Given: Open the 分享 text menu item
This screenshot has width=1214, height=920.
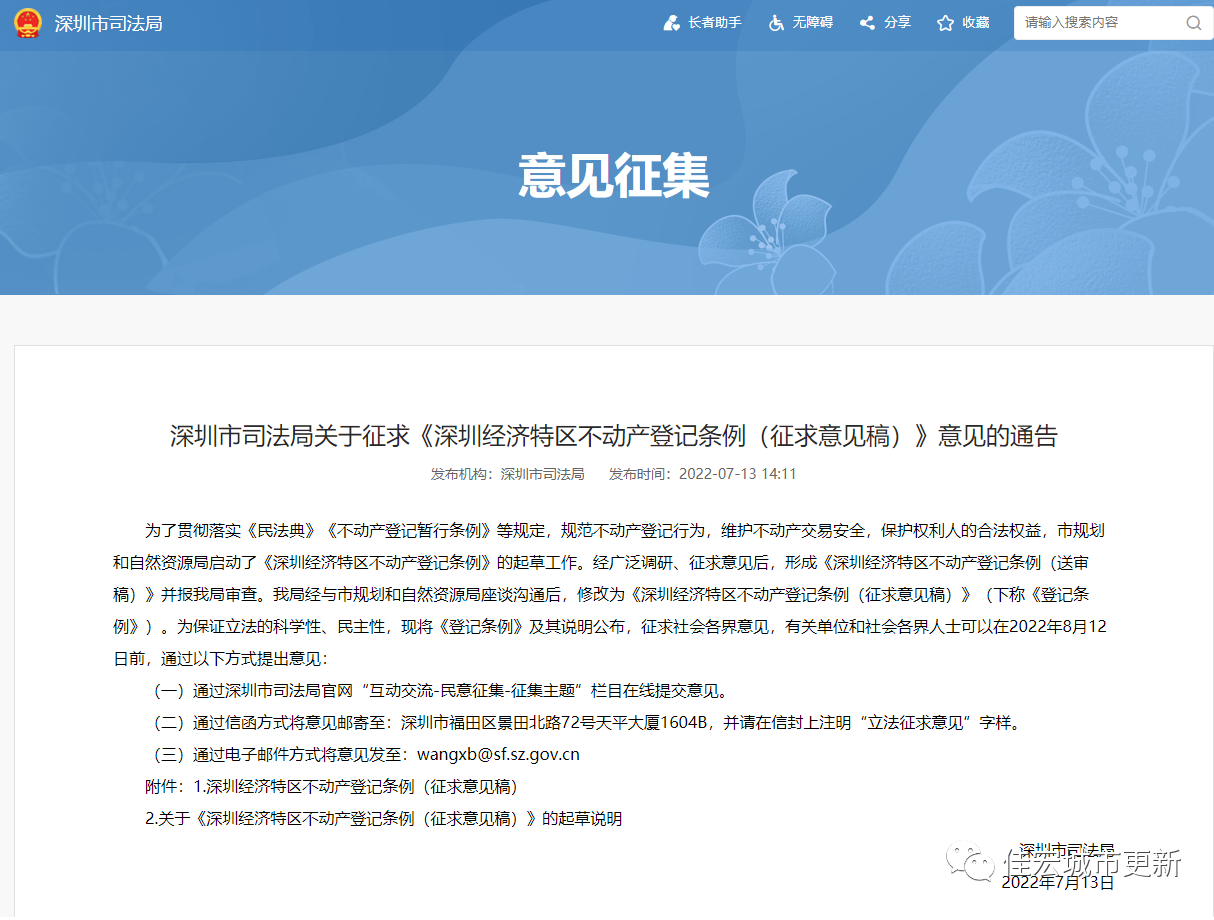Looking at the screenshot, I should [897, 22].
